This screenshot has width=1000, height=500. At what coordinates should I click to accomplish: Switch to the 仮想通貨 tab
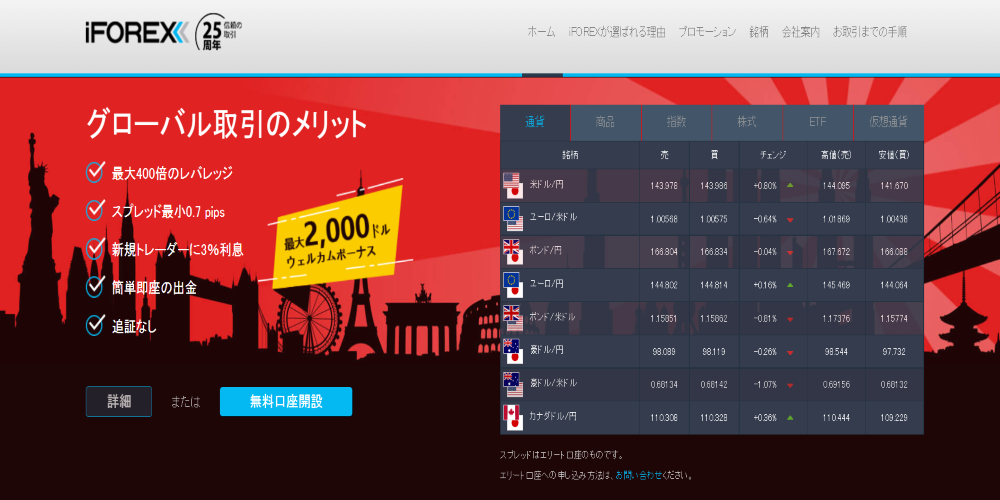[888, 122]
